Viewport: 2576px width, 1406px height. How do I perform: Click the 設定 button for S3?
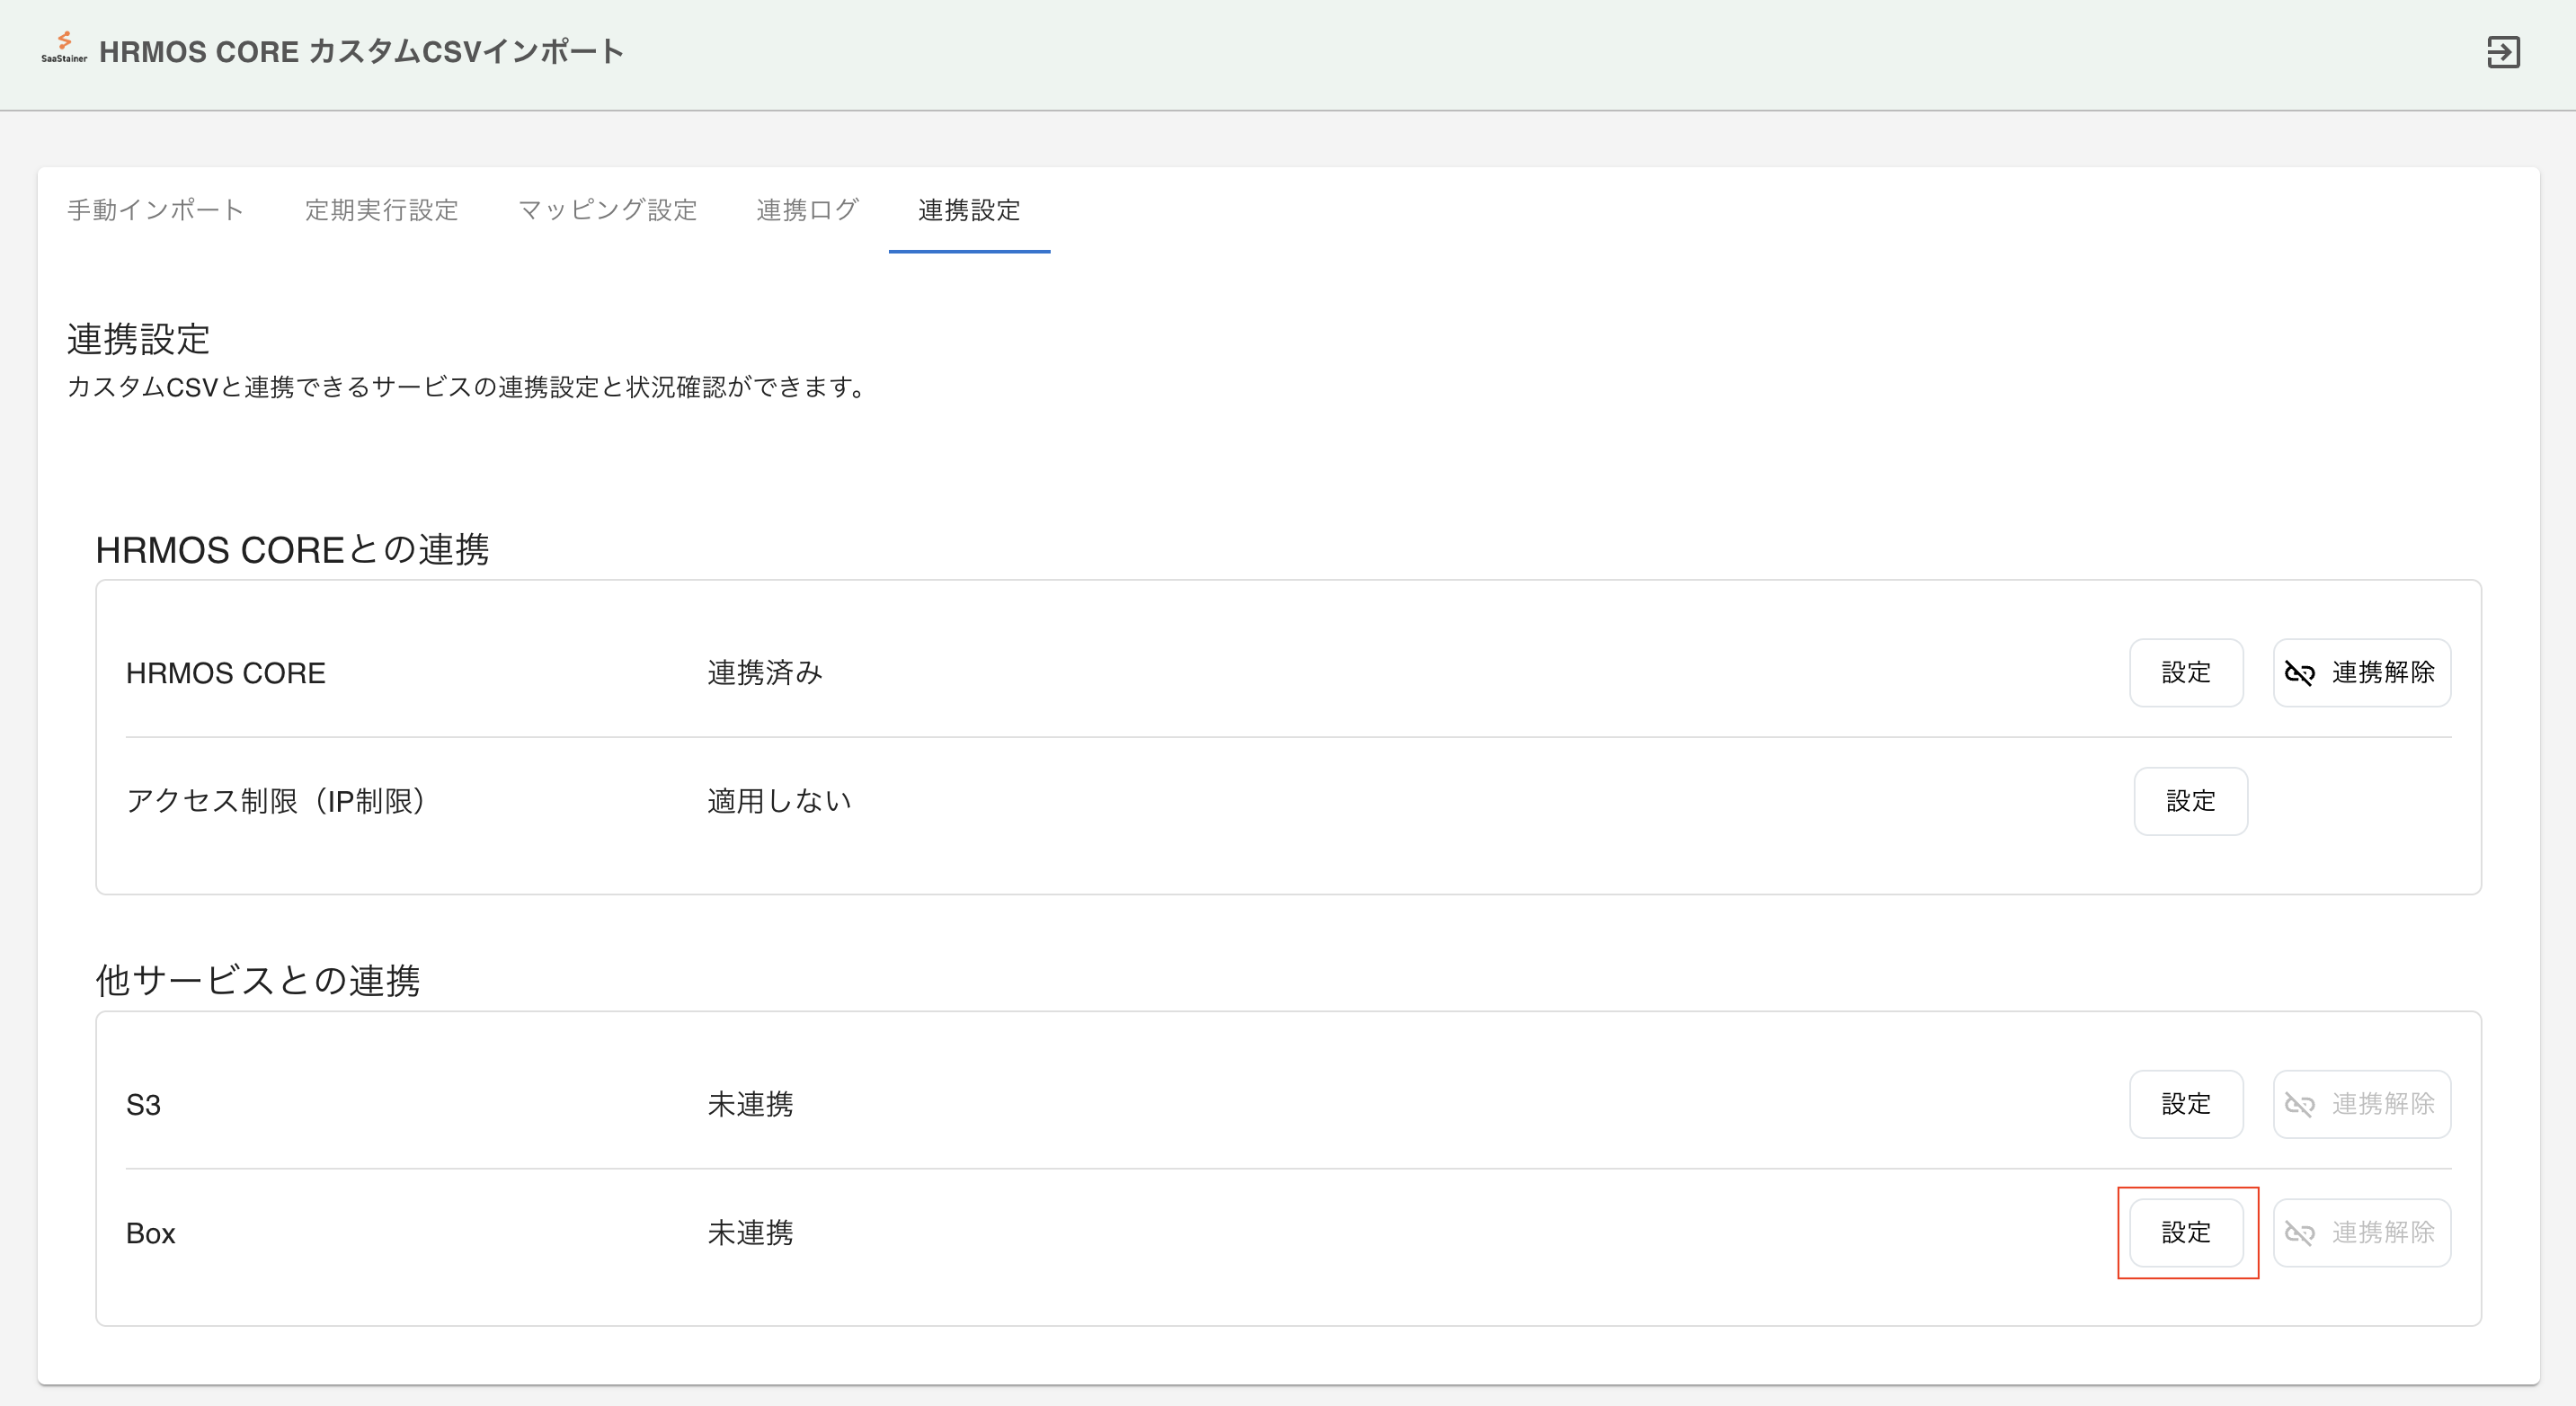tap(2185, 1104)
